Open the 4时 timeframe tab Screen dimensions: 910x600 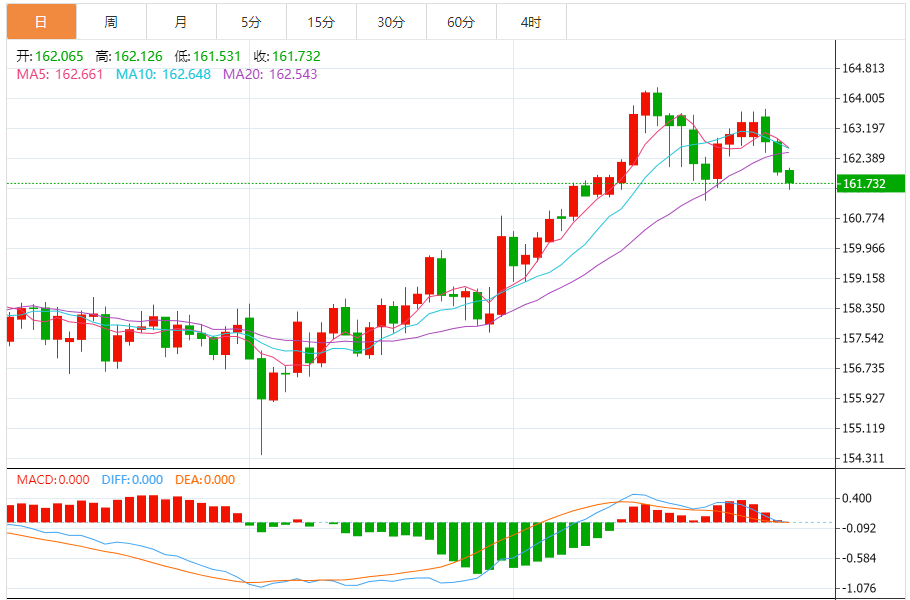click(531, 22)
